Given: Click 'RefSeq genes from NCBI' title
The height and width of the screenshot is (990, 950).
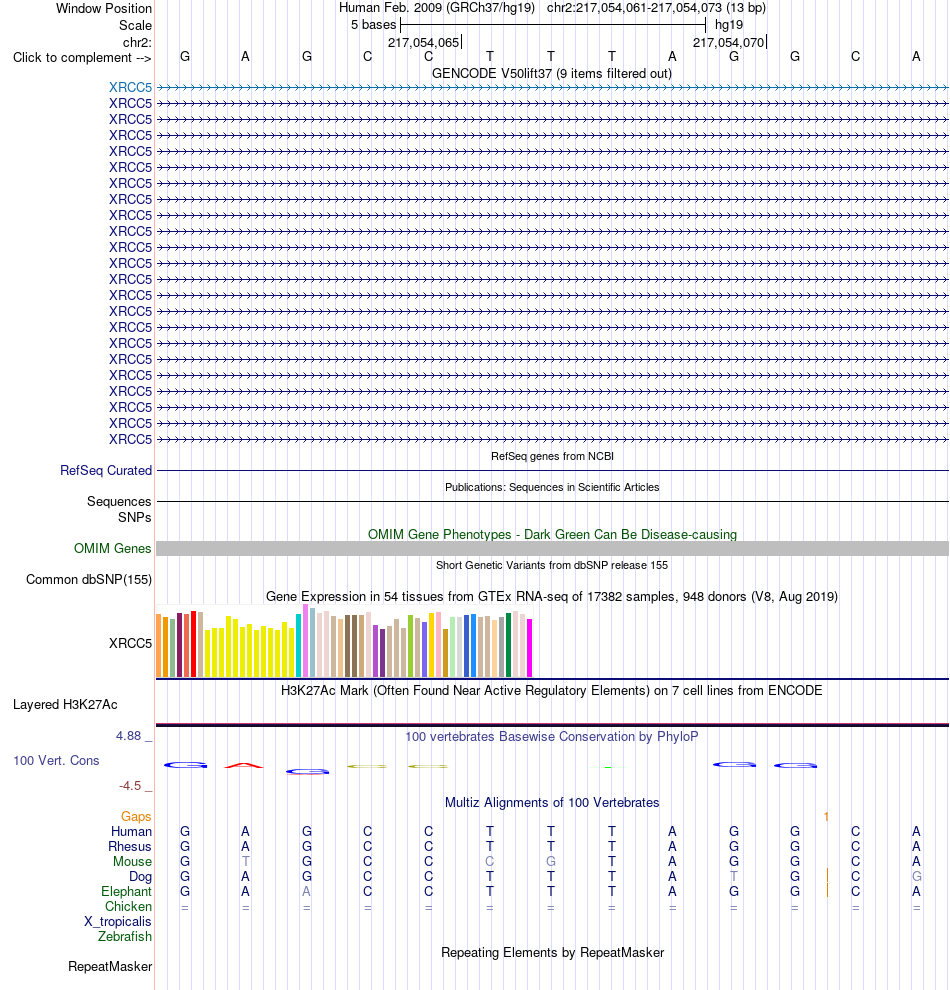Looking at the screenshot, I should (552, 456).
